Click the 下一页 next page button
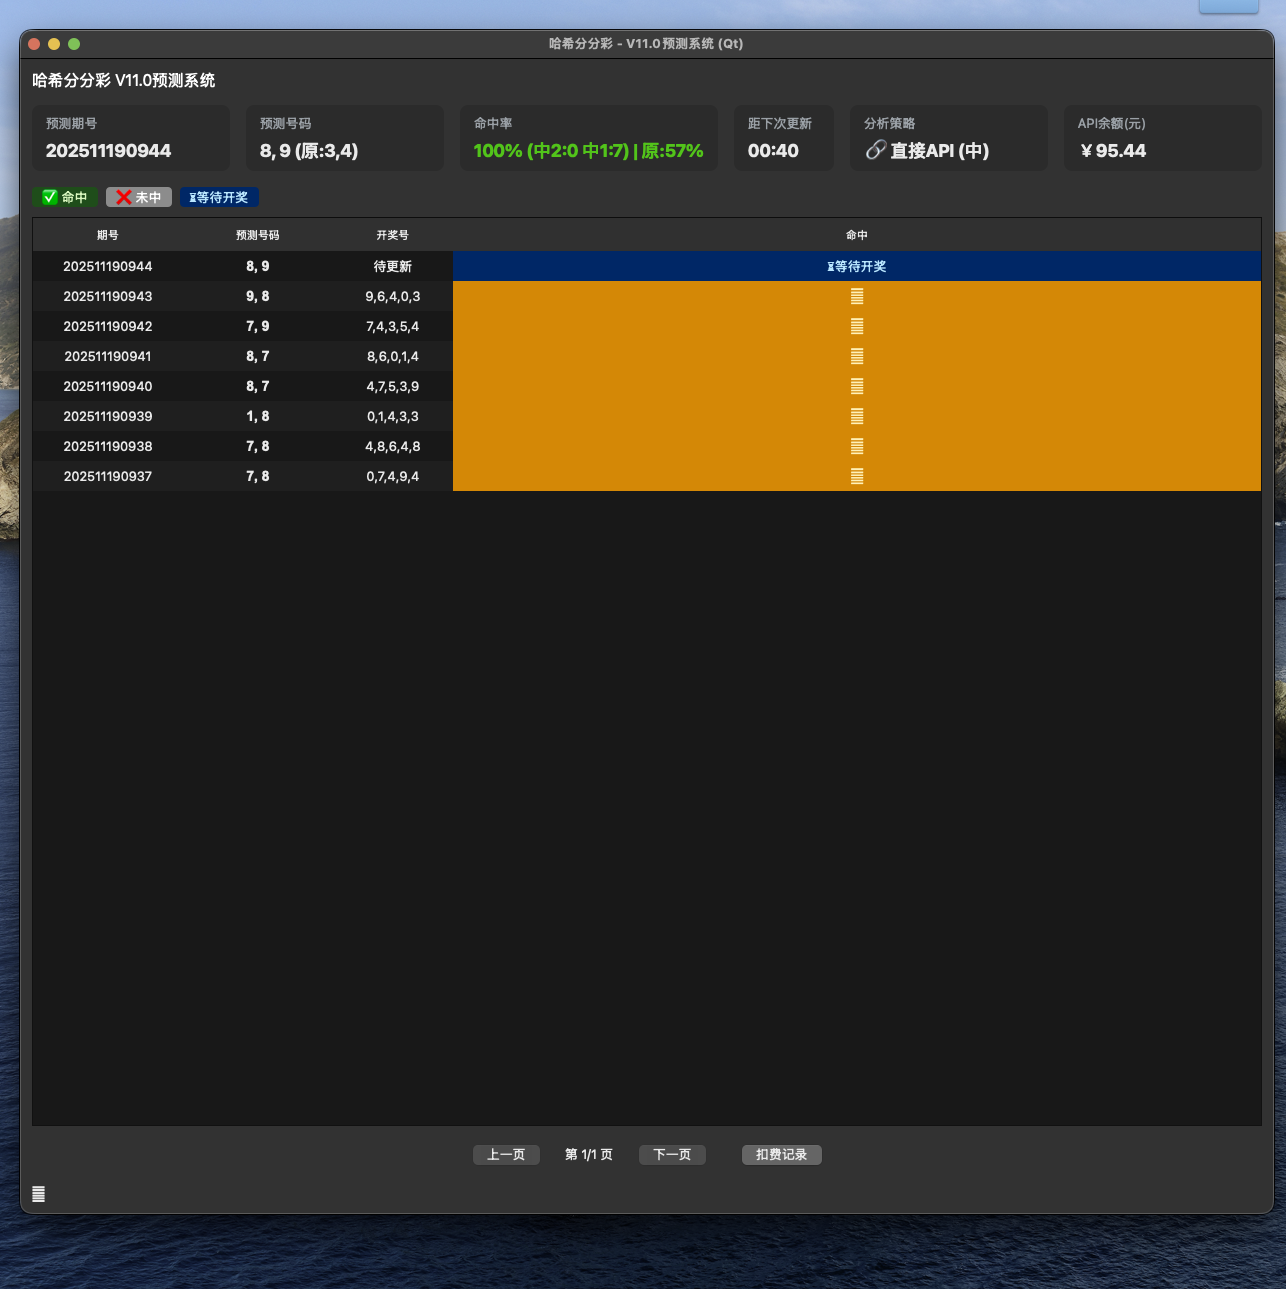This screenshot has height=1289, width=1286. coord(672,1155)
